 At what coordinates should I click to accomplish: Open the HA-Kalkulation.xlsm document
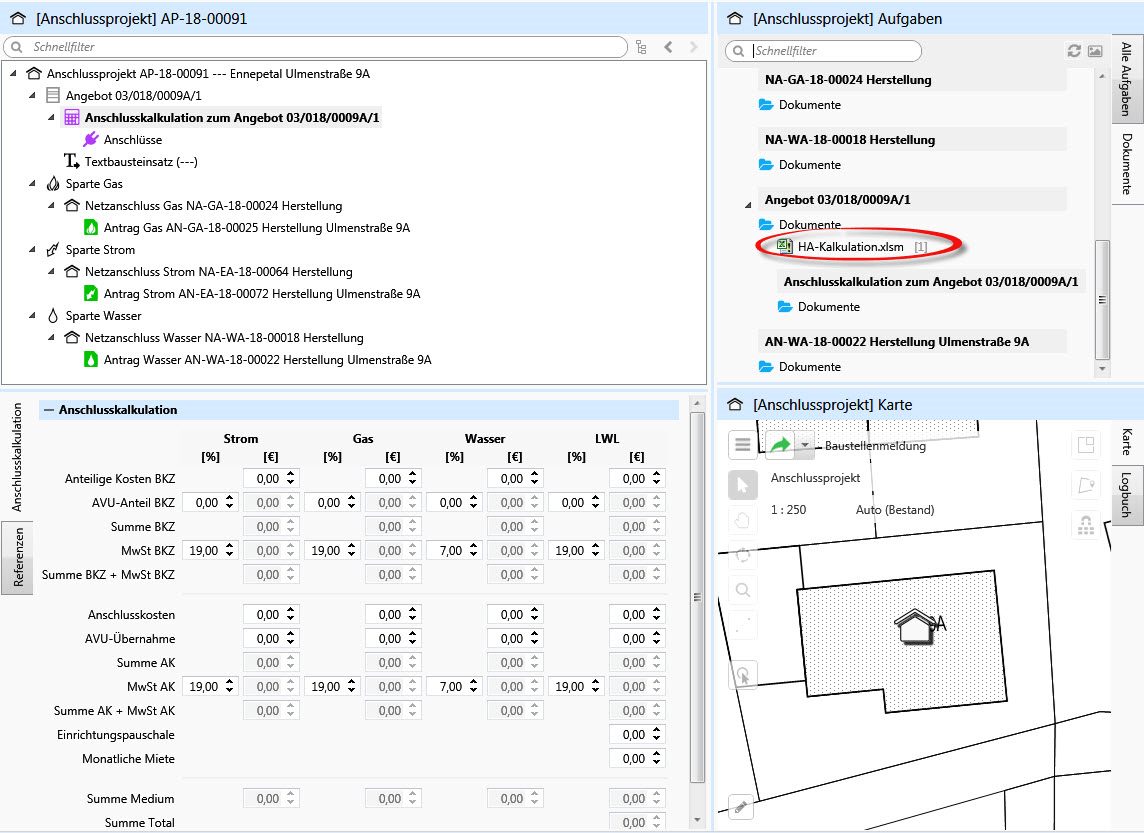tap(853, 246)
